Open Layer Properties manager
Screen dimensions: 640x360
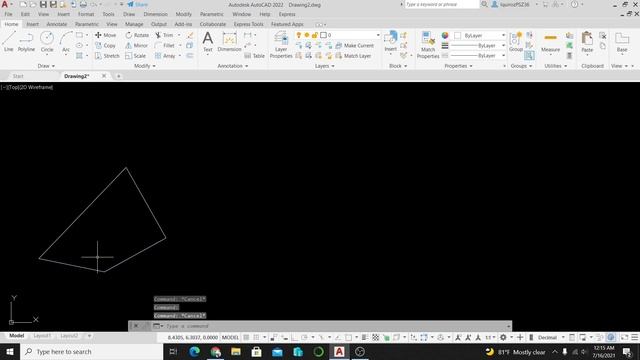tap(281, 45)
